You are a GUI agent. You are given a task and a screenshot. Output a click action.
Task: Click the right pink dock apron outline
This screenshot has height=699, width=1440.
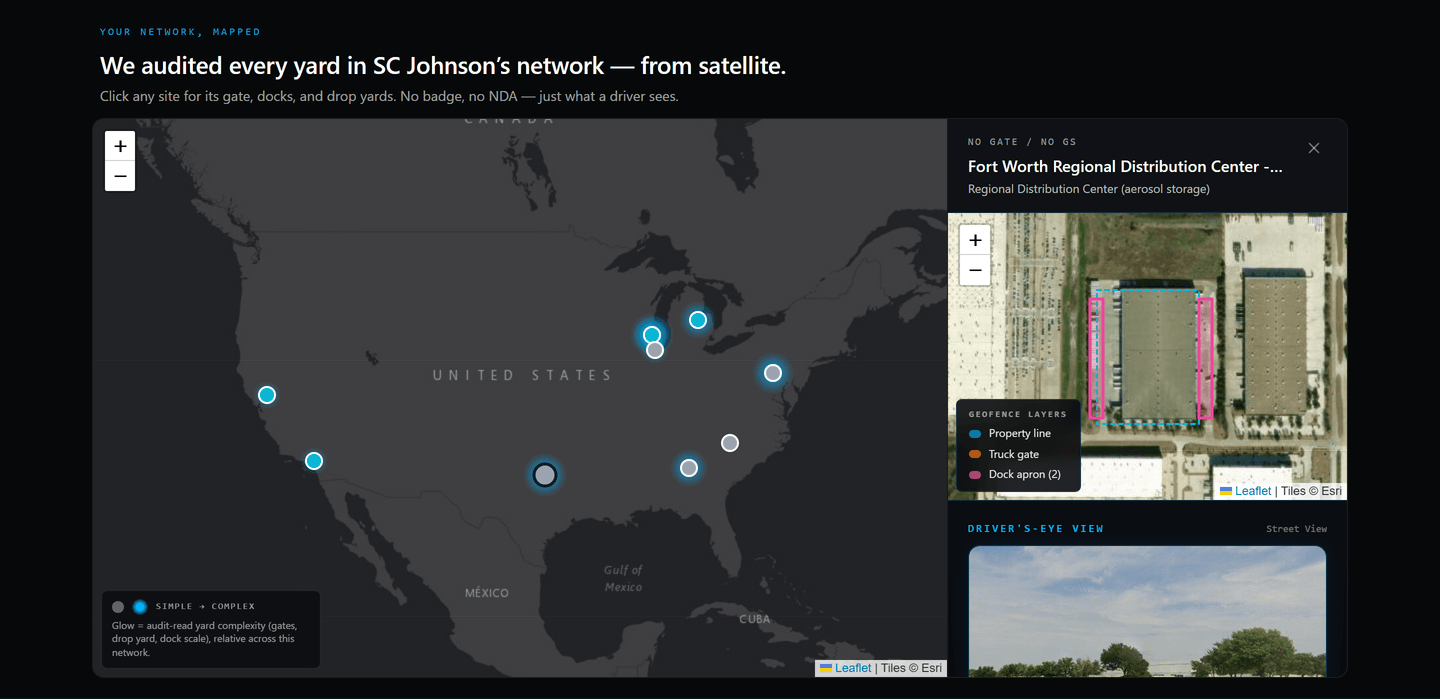(x=1205, y=358)
